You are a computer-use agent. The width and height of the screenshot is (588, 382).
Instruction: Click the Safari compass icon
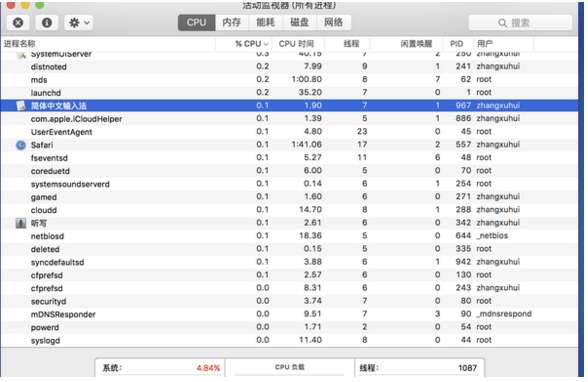point(21,145)
